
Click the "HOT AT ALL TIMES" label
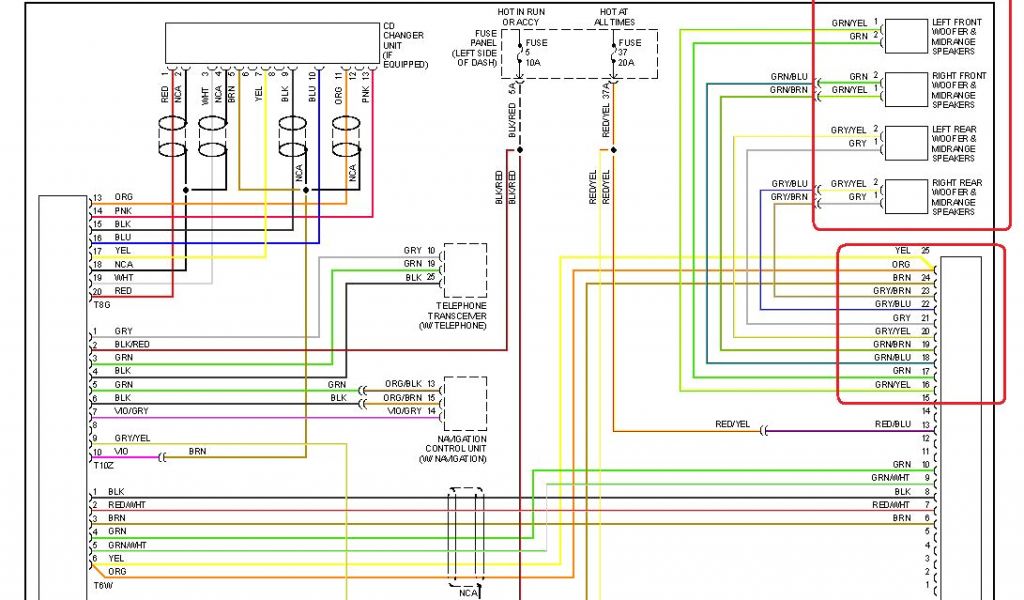click(614, 17)
